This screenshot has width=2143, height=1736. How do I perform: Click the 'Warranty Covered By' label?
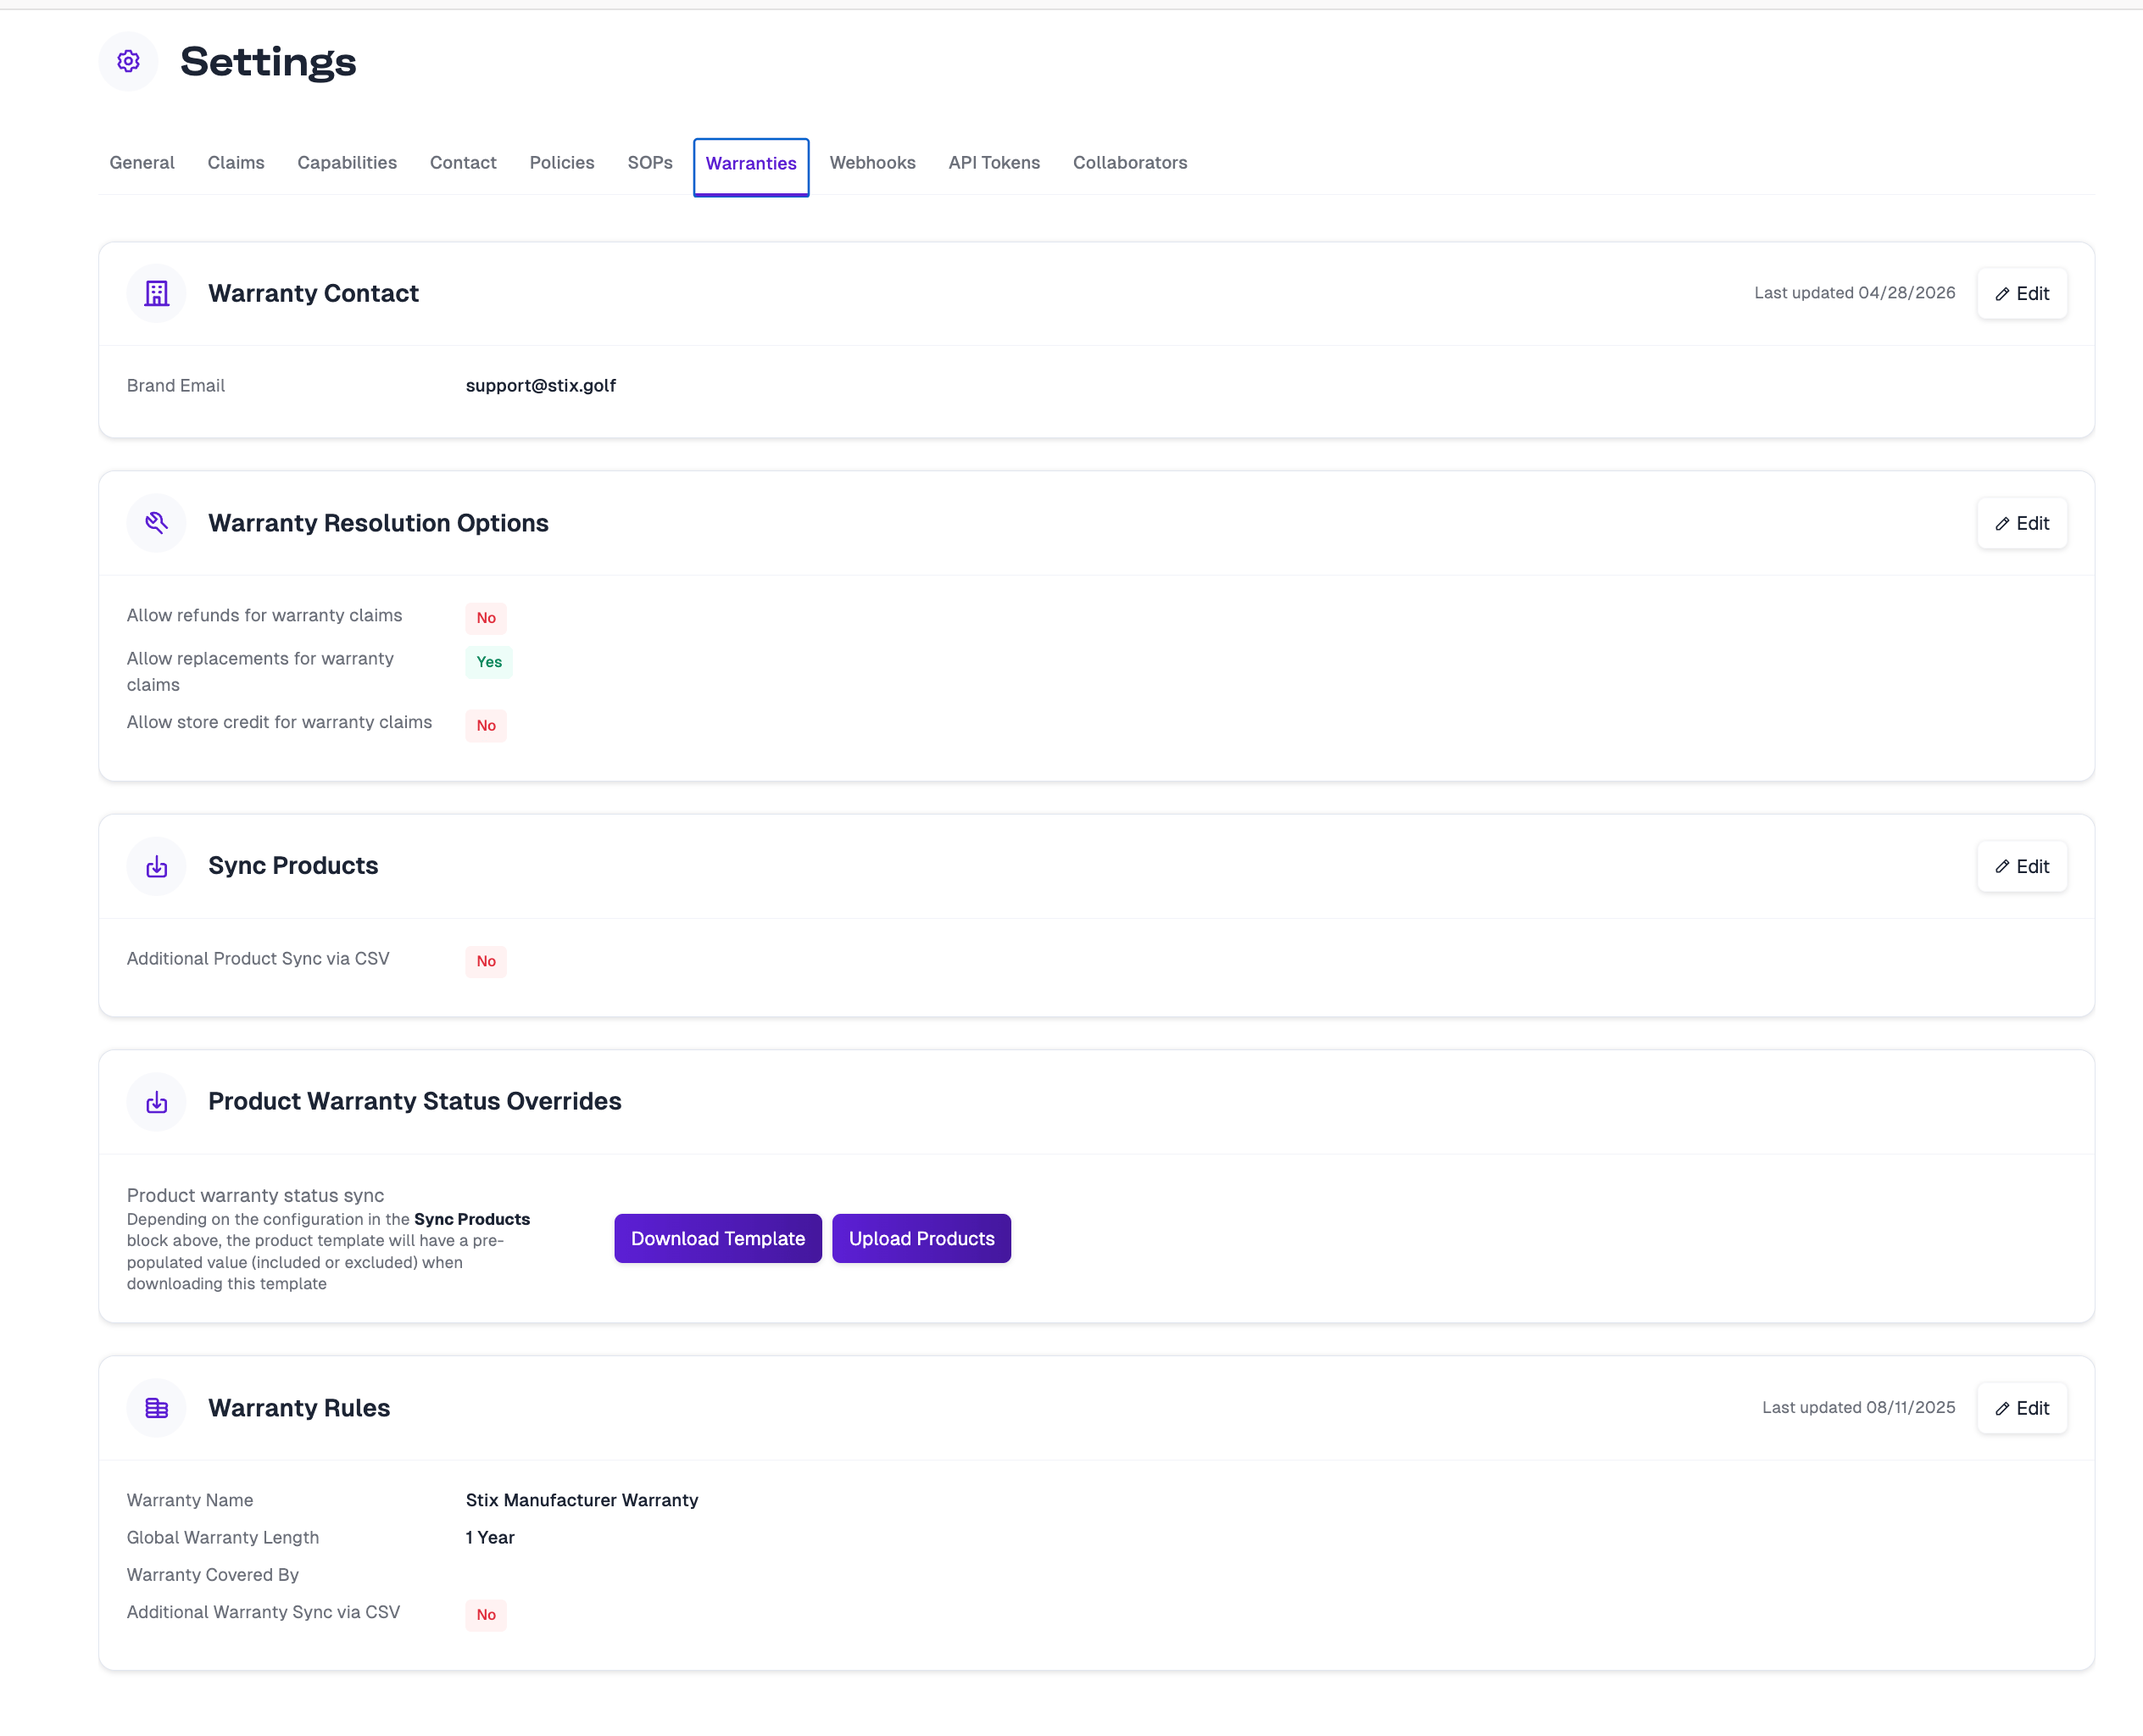pyautogui.click(x=213, y=1575)
